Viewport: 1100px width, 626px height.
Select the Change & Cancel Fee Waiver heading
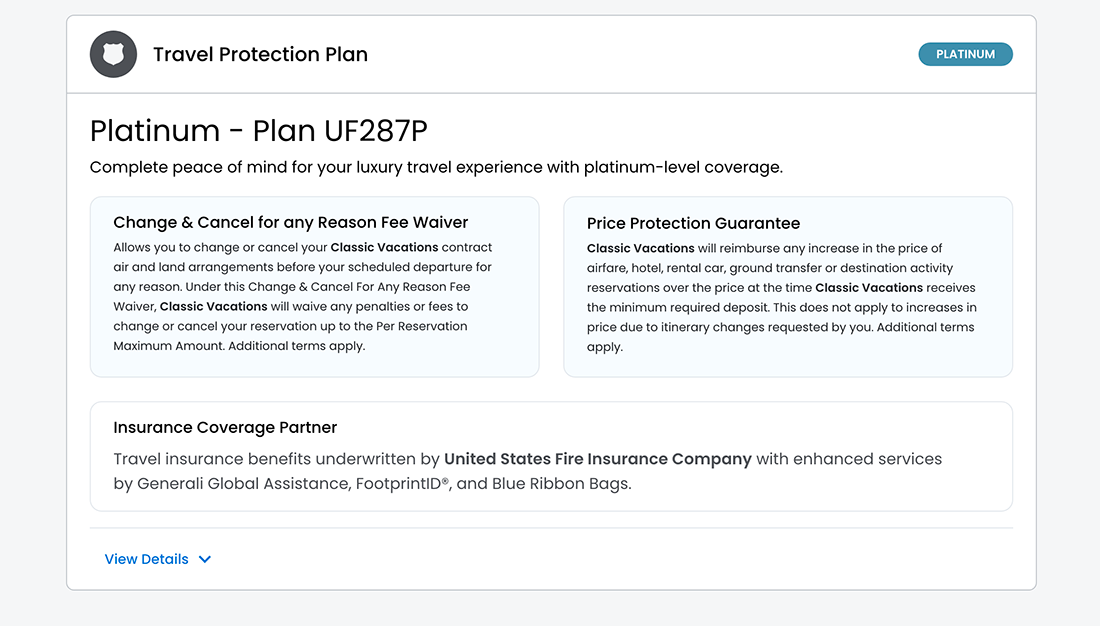pyautogui.click(x=290, y=222)
